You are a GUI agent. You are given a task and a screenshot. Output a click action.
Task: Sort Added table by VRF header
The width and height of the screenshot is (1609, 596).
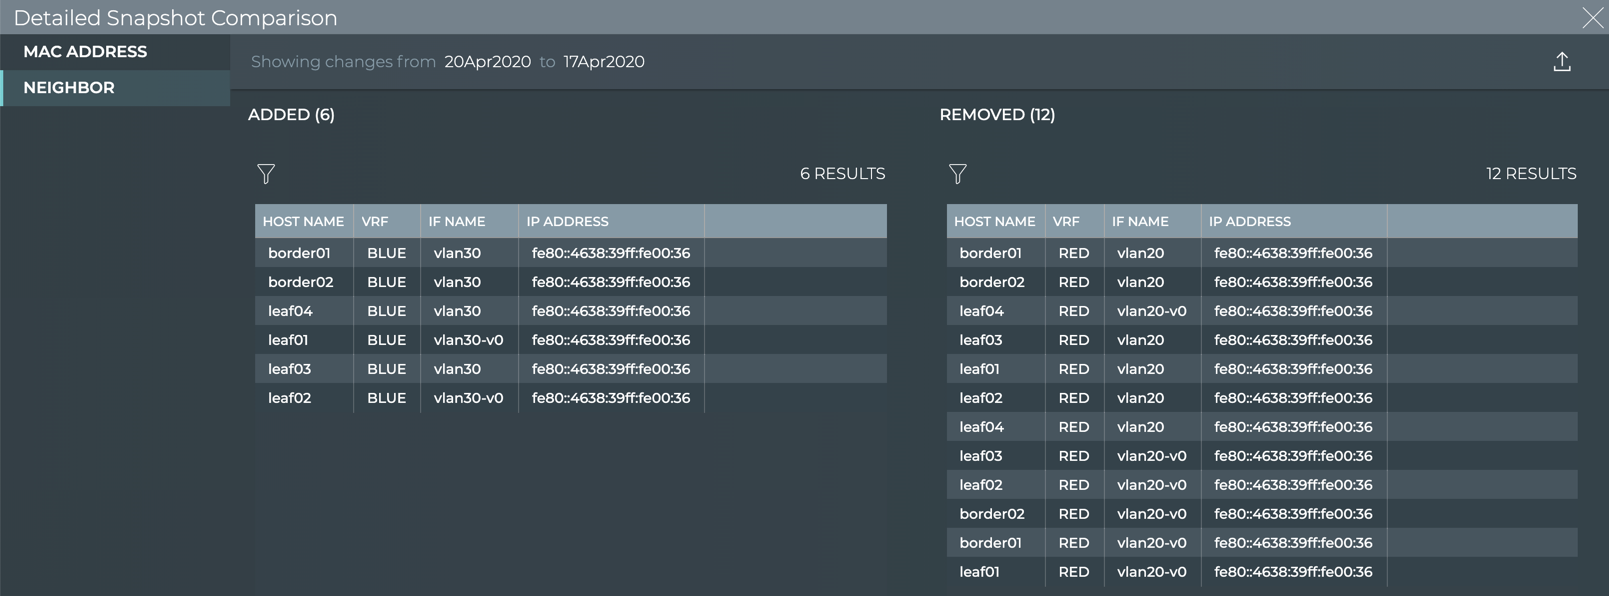pos(375,222)
